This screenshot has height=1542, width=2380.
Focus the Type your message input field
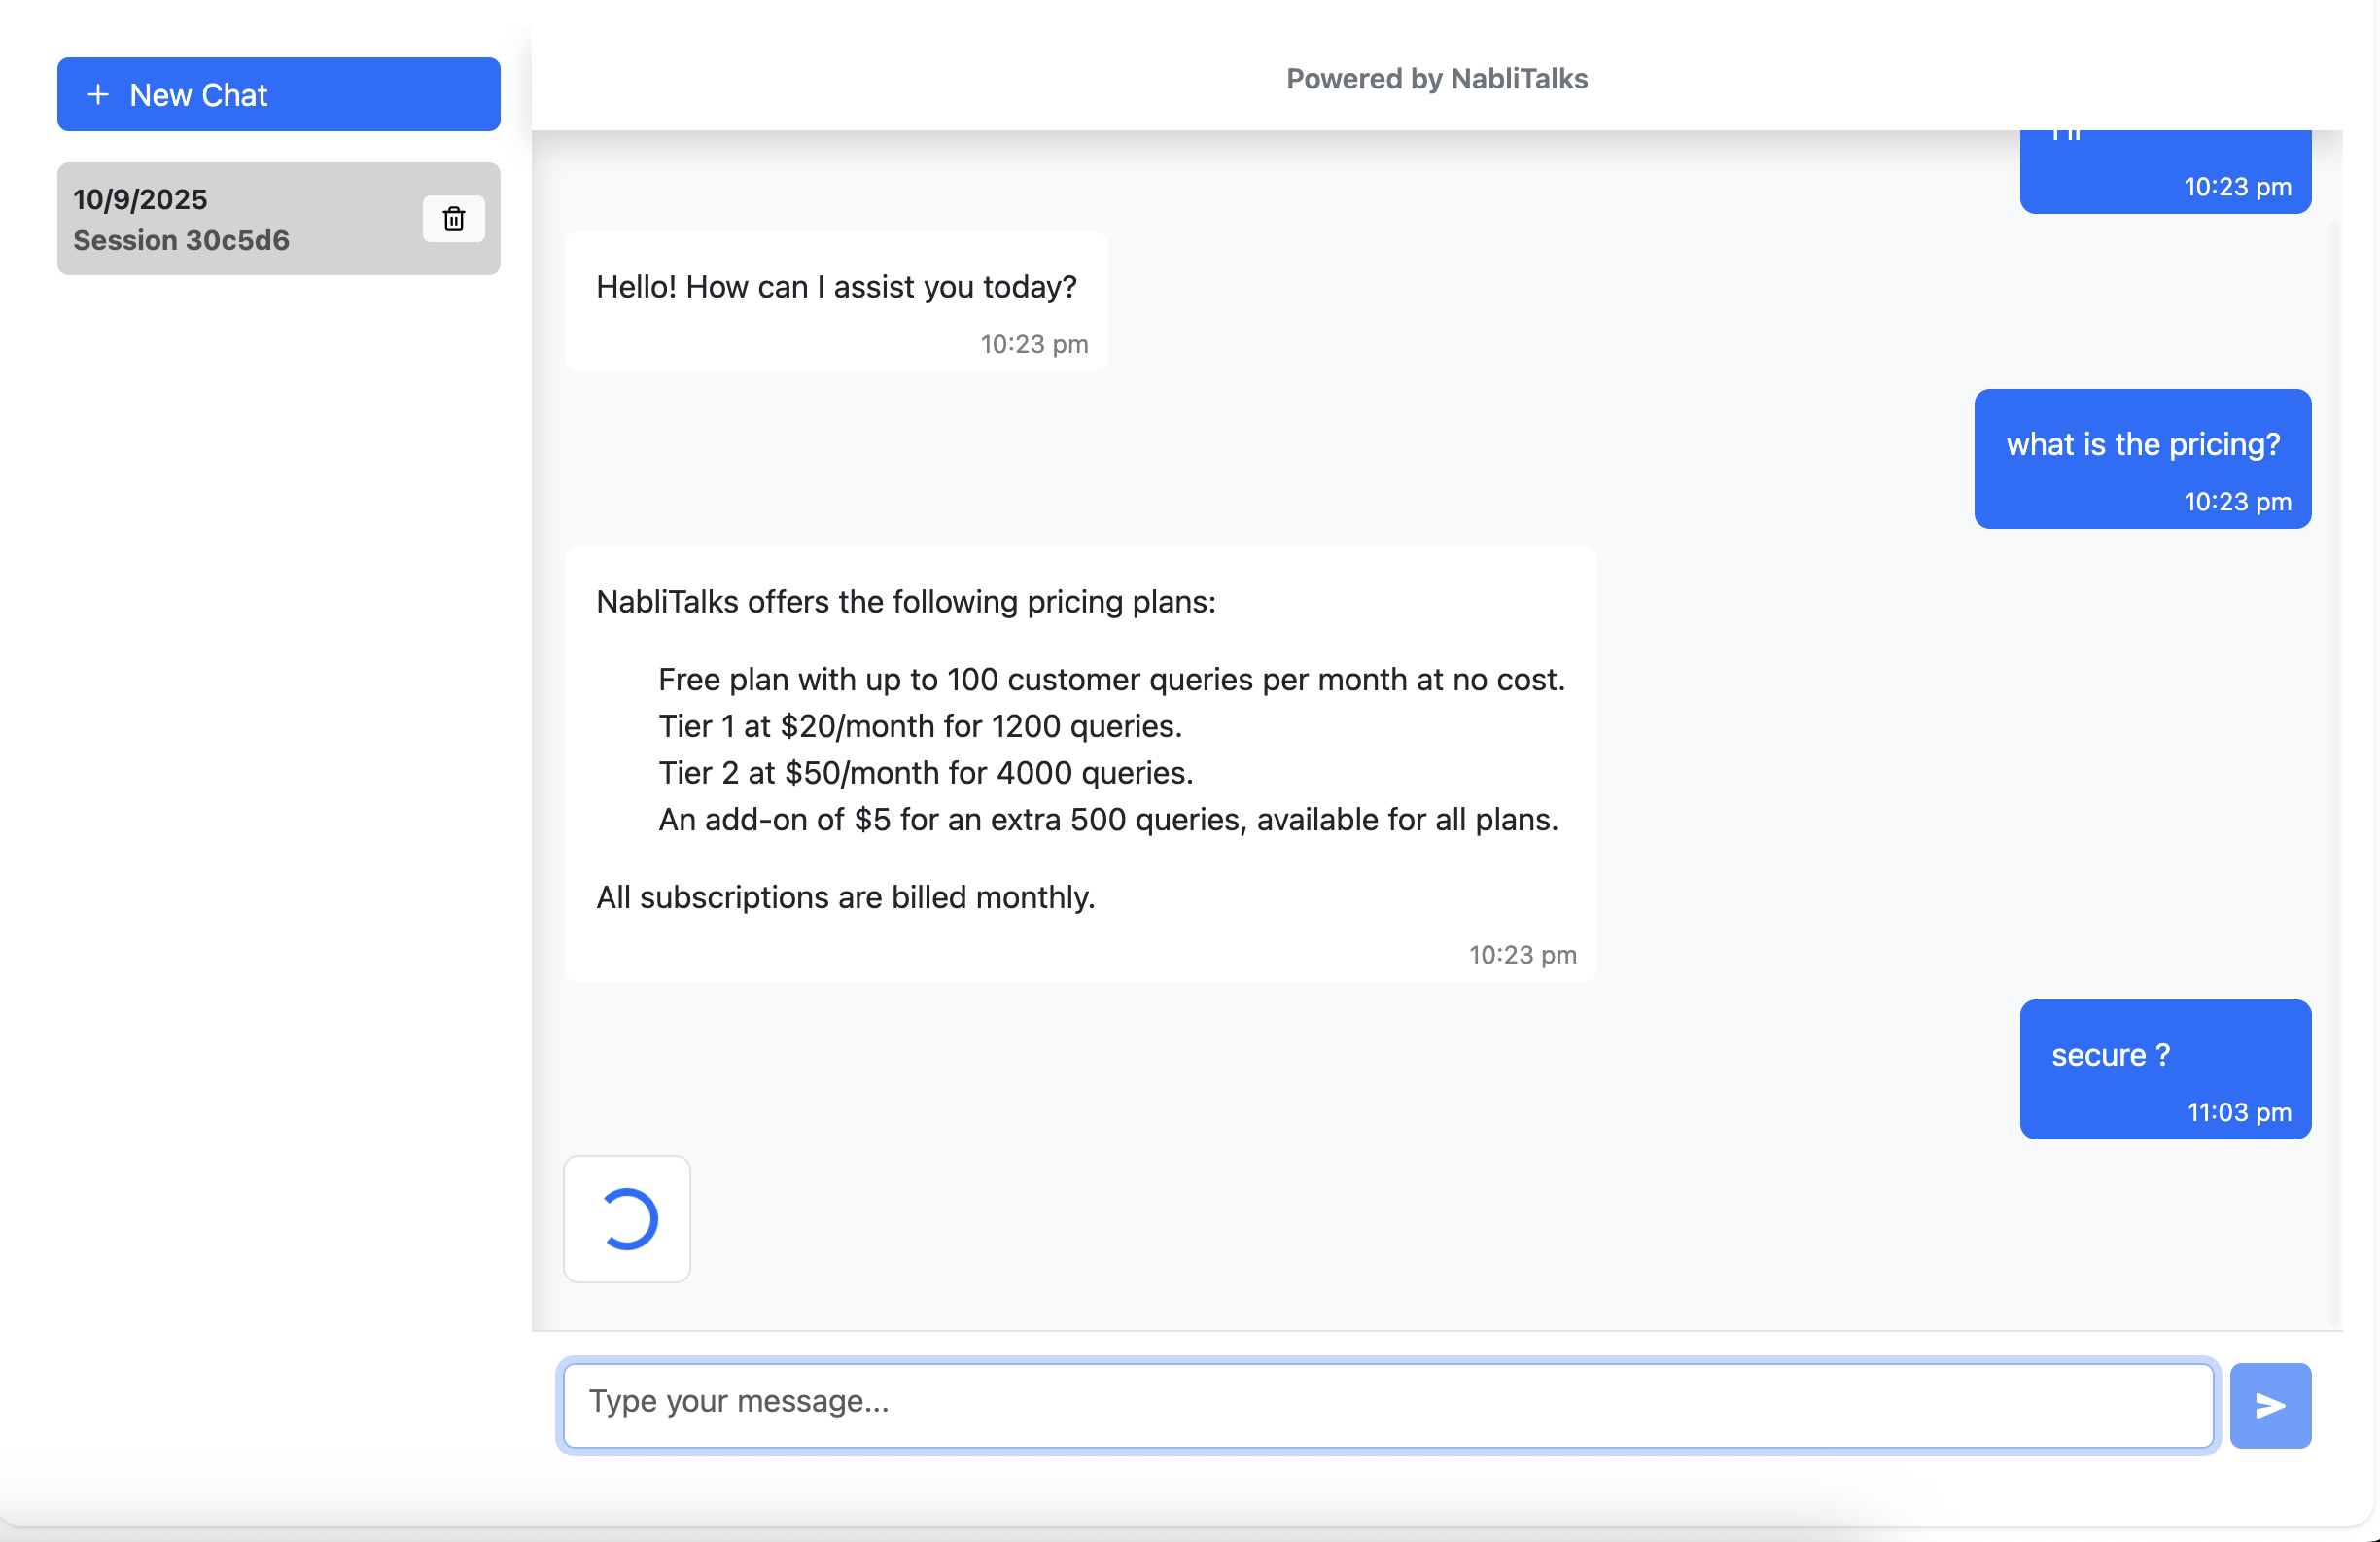pos(1388,1405)
